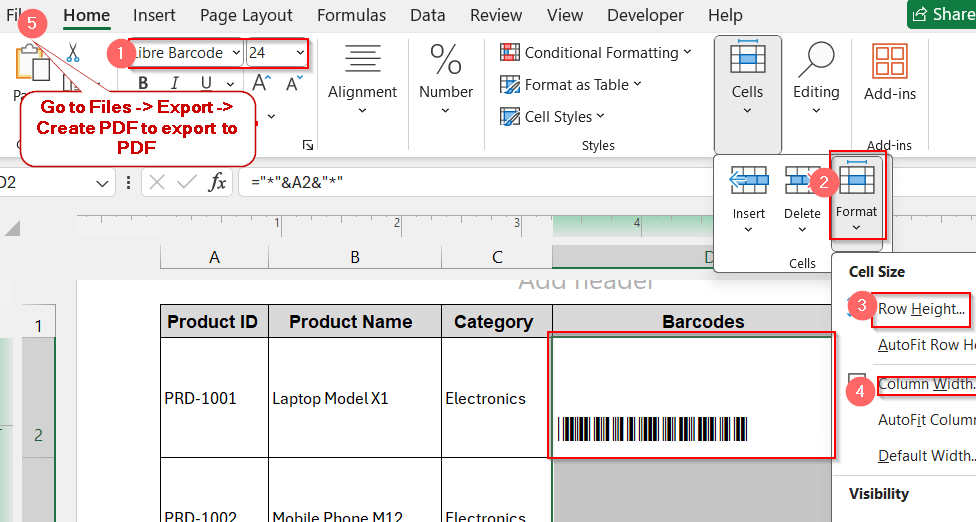Toggle Bold formatting
Screen dimensions: 976x522
pos(143,83)
